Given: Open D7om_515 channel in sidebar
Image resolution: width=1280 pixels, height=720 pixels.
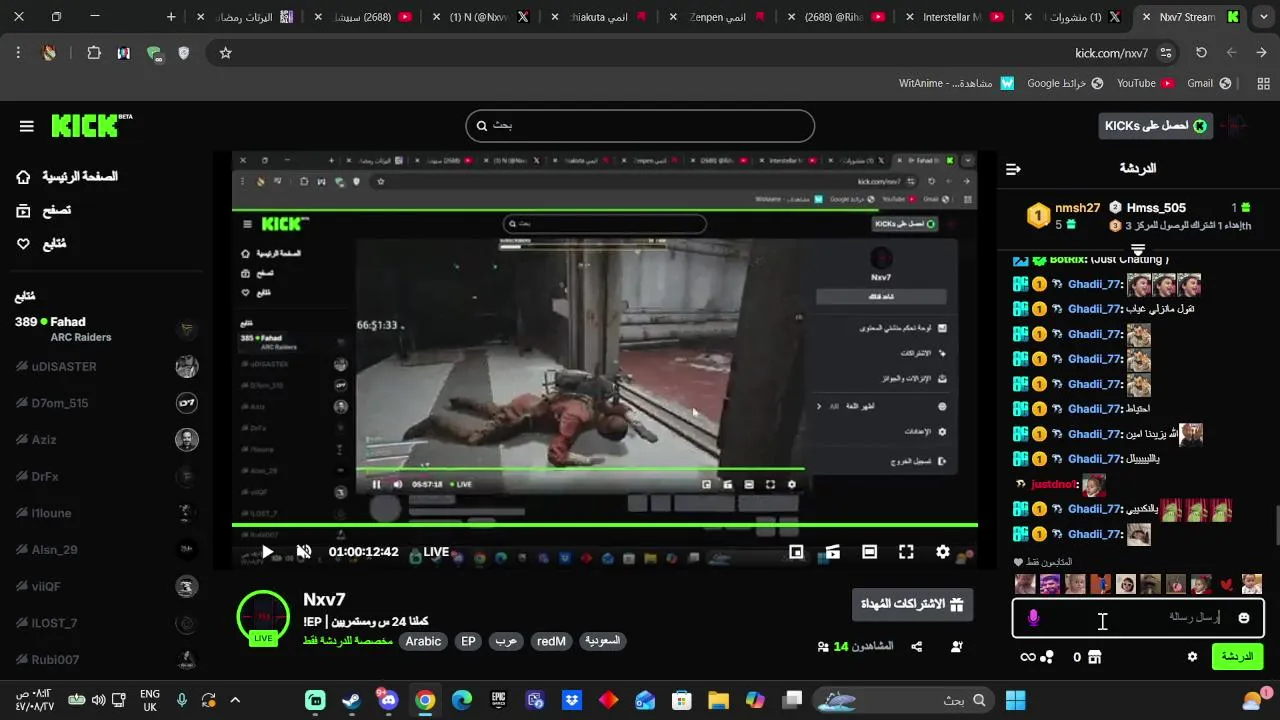Looking at the screenshot, I should (x=106, y=403).
